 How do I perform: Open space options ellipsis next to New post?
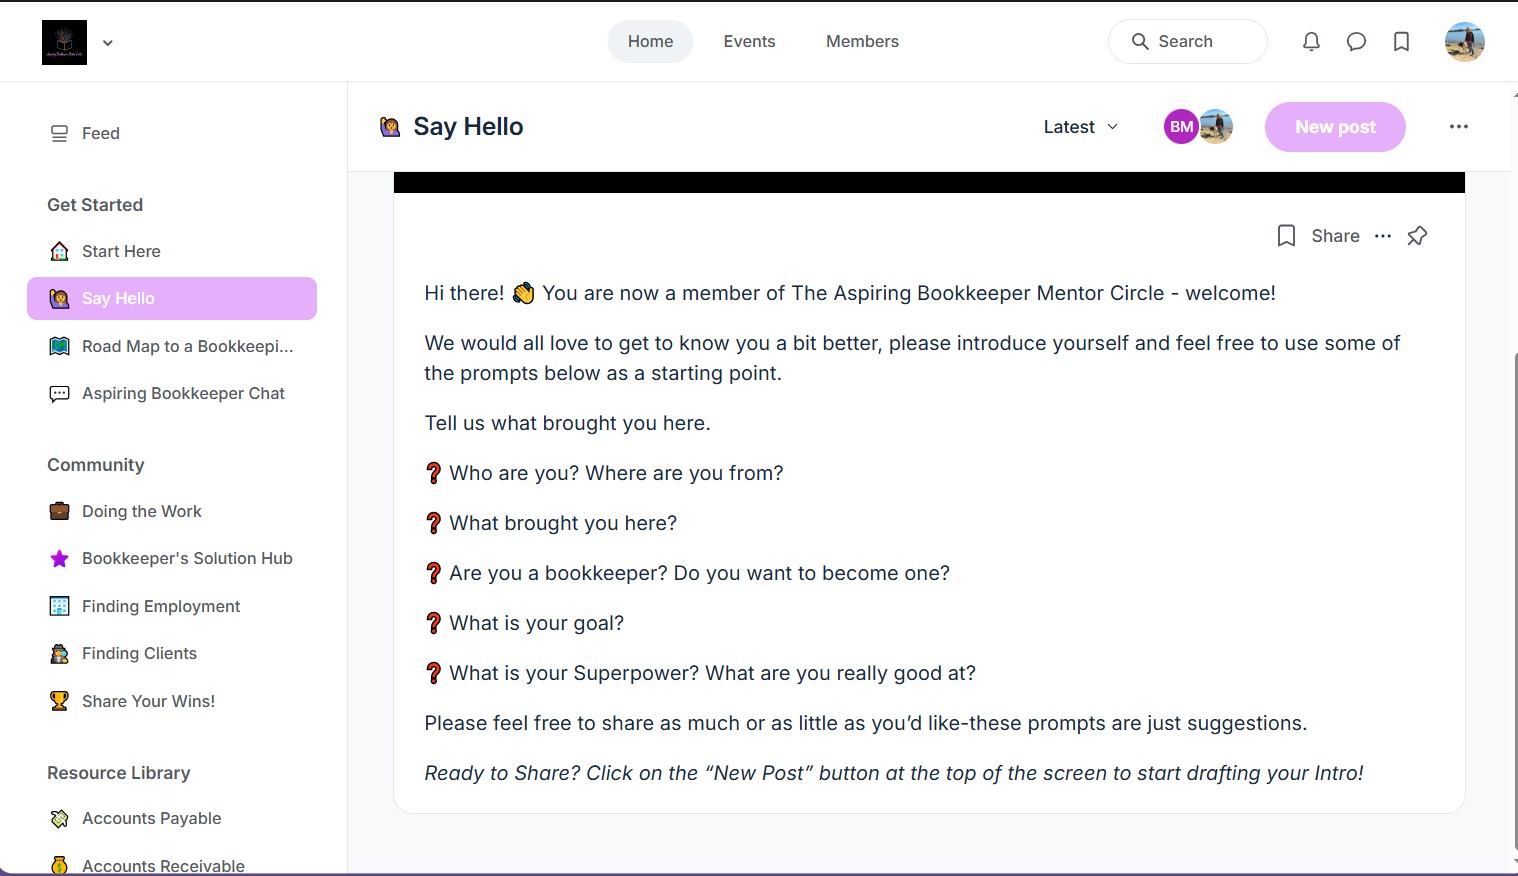coord(1458,127)
